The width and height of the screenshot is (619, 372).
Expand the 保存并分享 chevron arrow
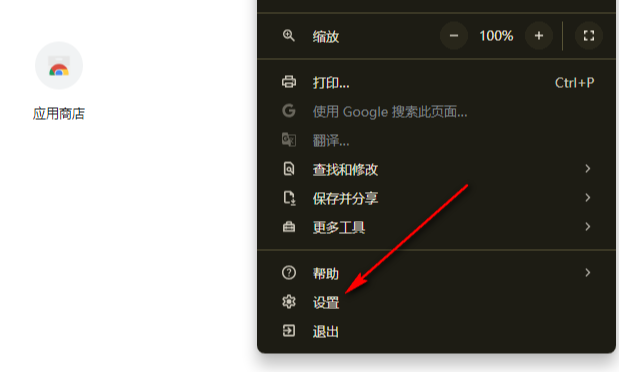point(587,197)
